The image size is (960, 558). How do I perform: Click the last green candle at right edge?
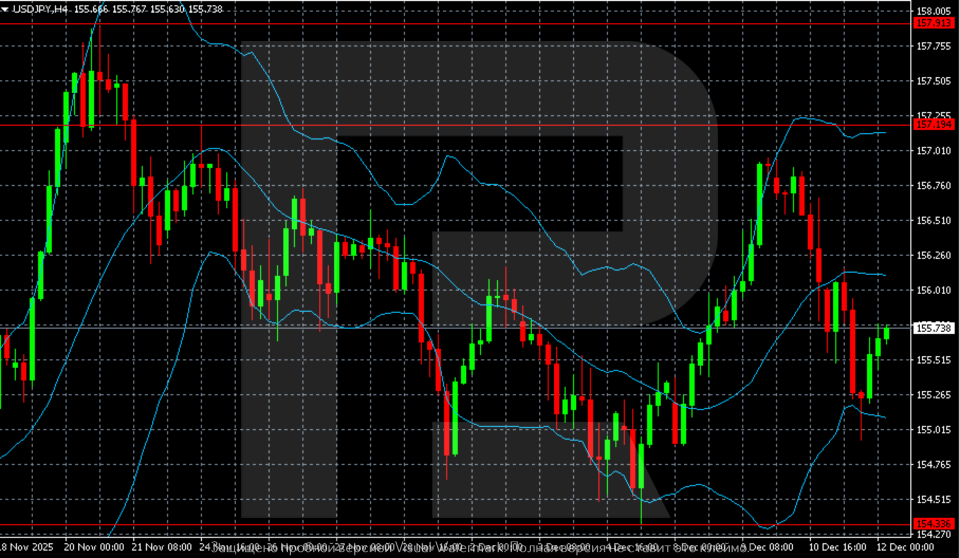point(886,333)
